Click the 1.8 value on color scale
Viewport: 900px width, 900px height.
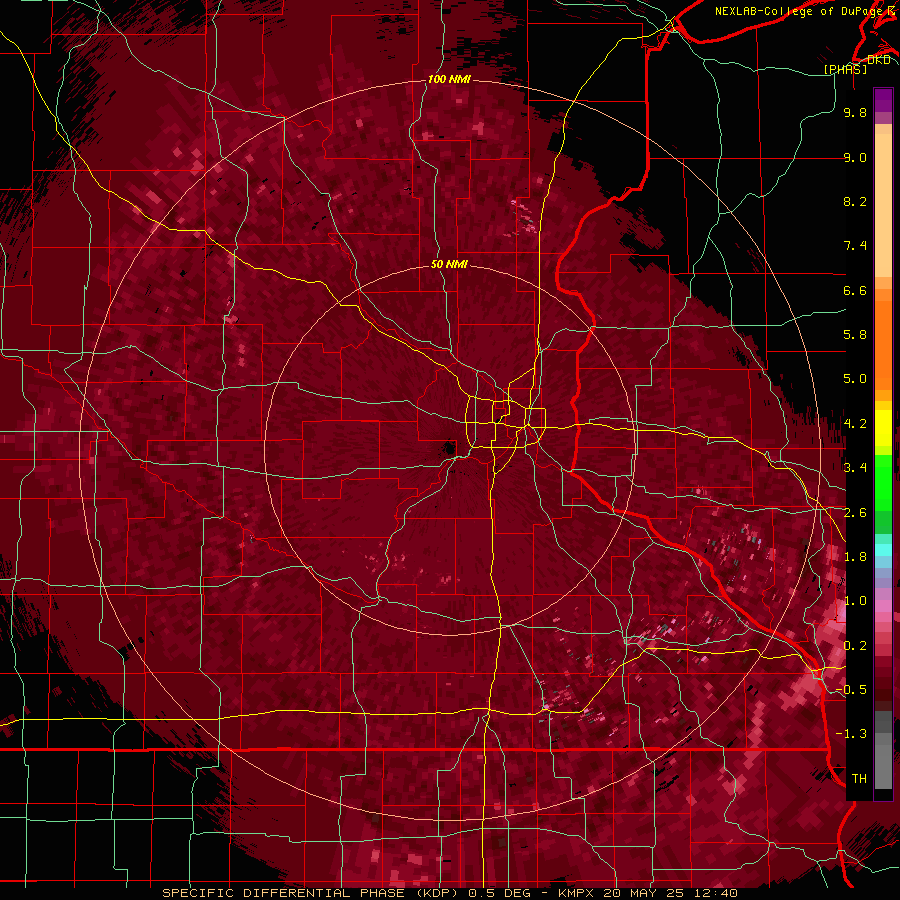point(855,557)
